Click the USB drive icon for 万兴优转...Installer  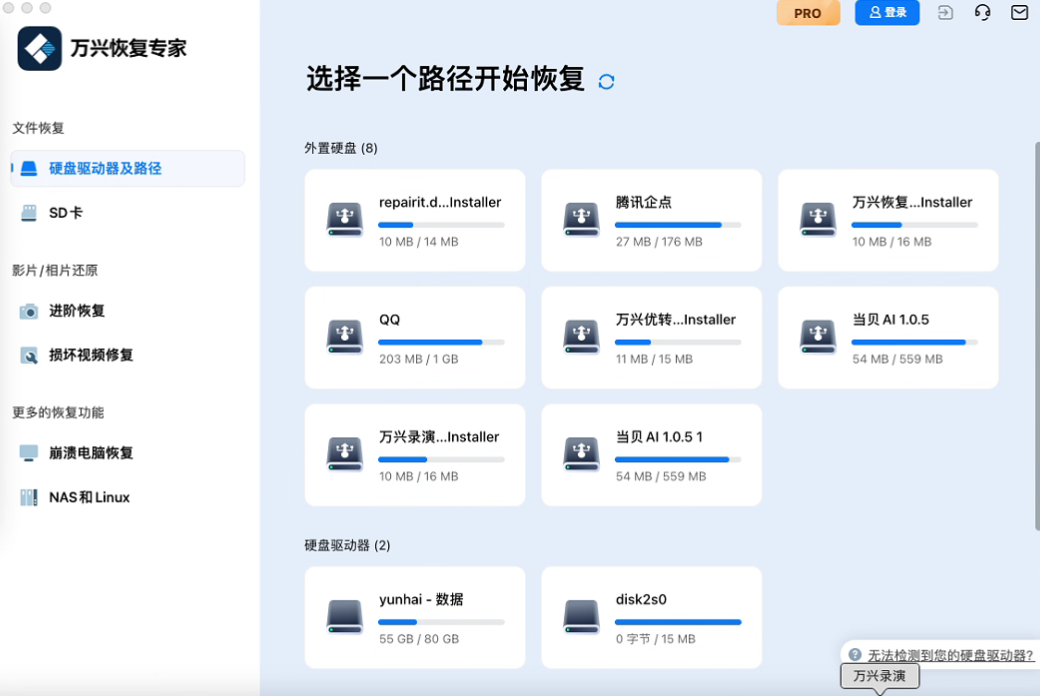click(x=582, y=337)
